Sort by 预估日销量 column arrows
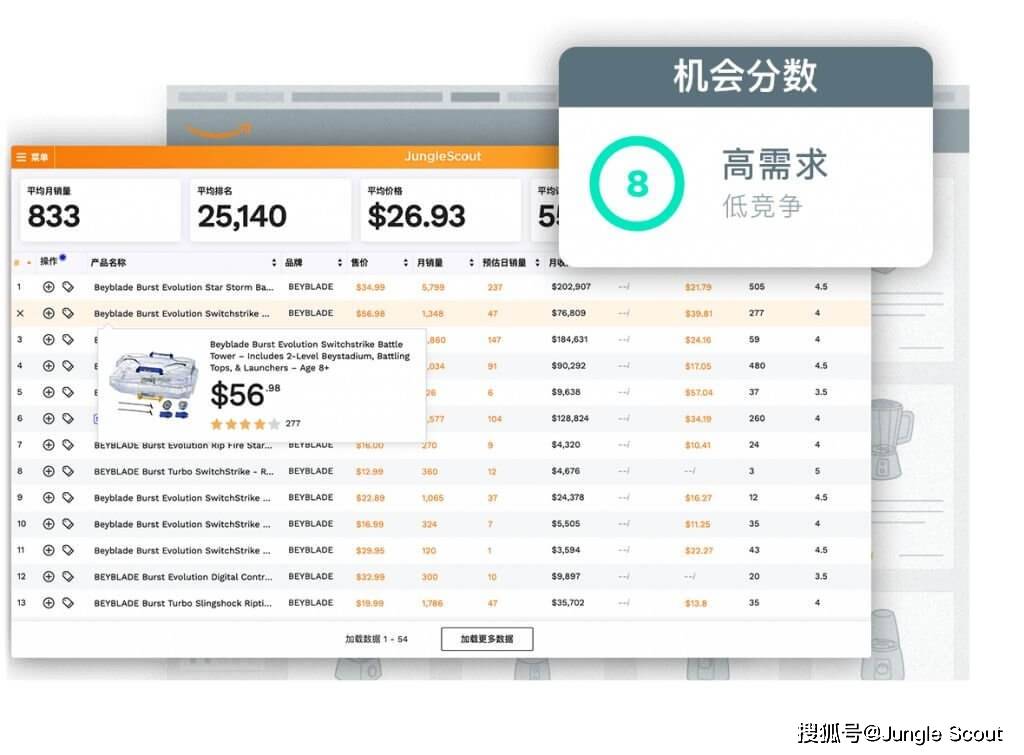The image size is (1024, 755). coord(537,263)
